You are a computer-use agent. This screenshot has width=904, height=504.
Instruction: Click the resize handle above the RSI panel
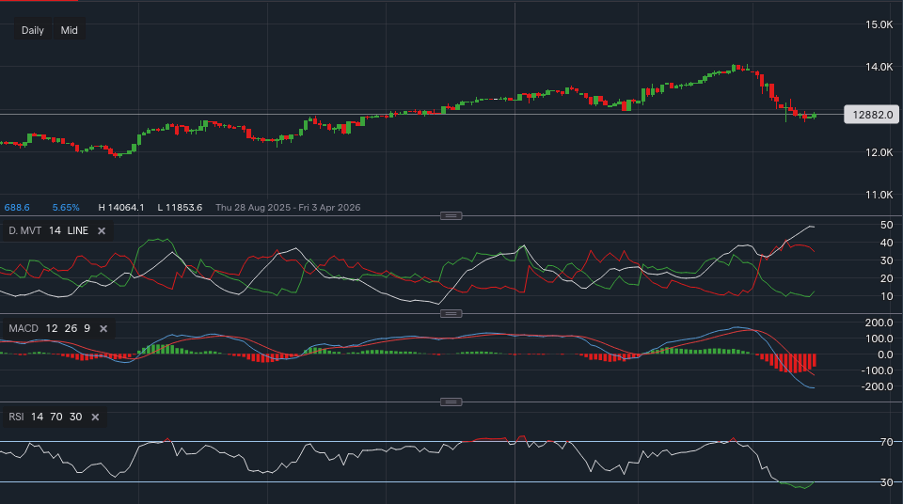(452, 402)
